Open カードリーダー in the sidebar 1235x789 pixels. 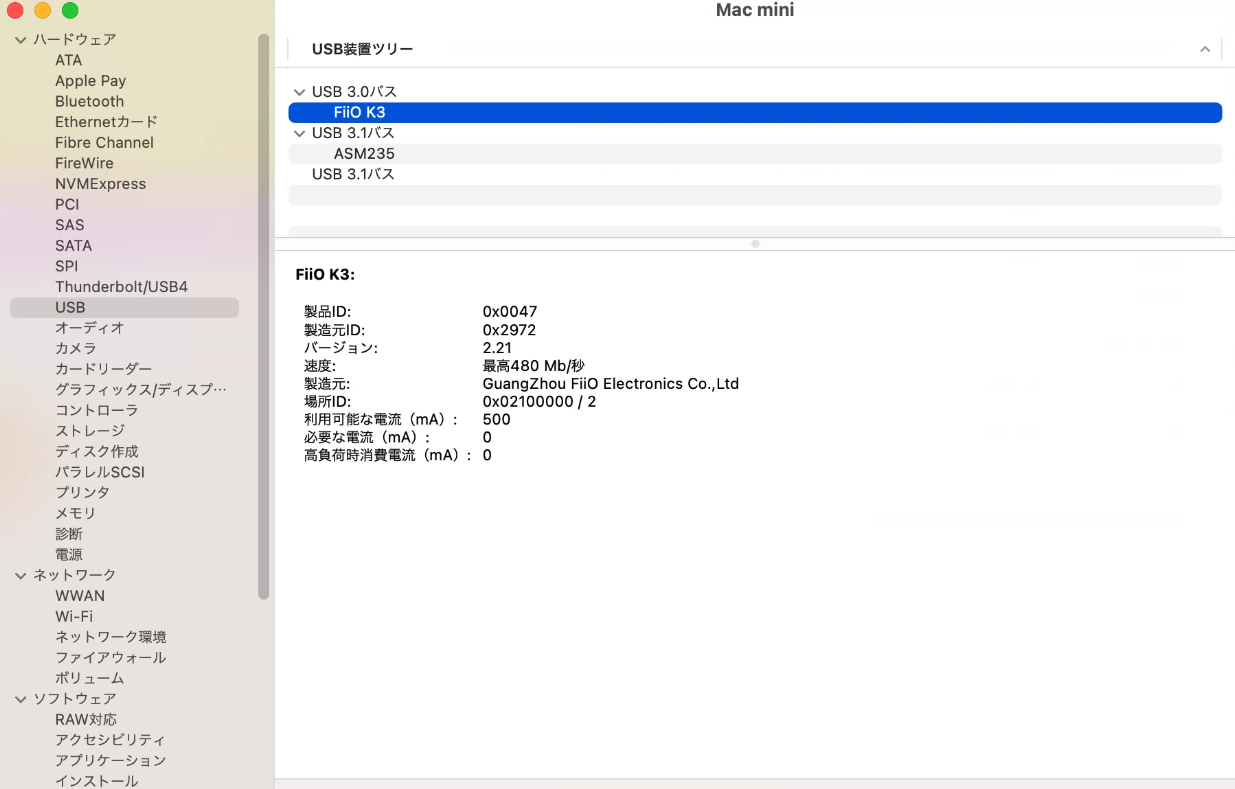(x=103, y=369)
